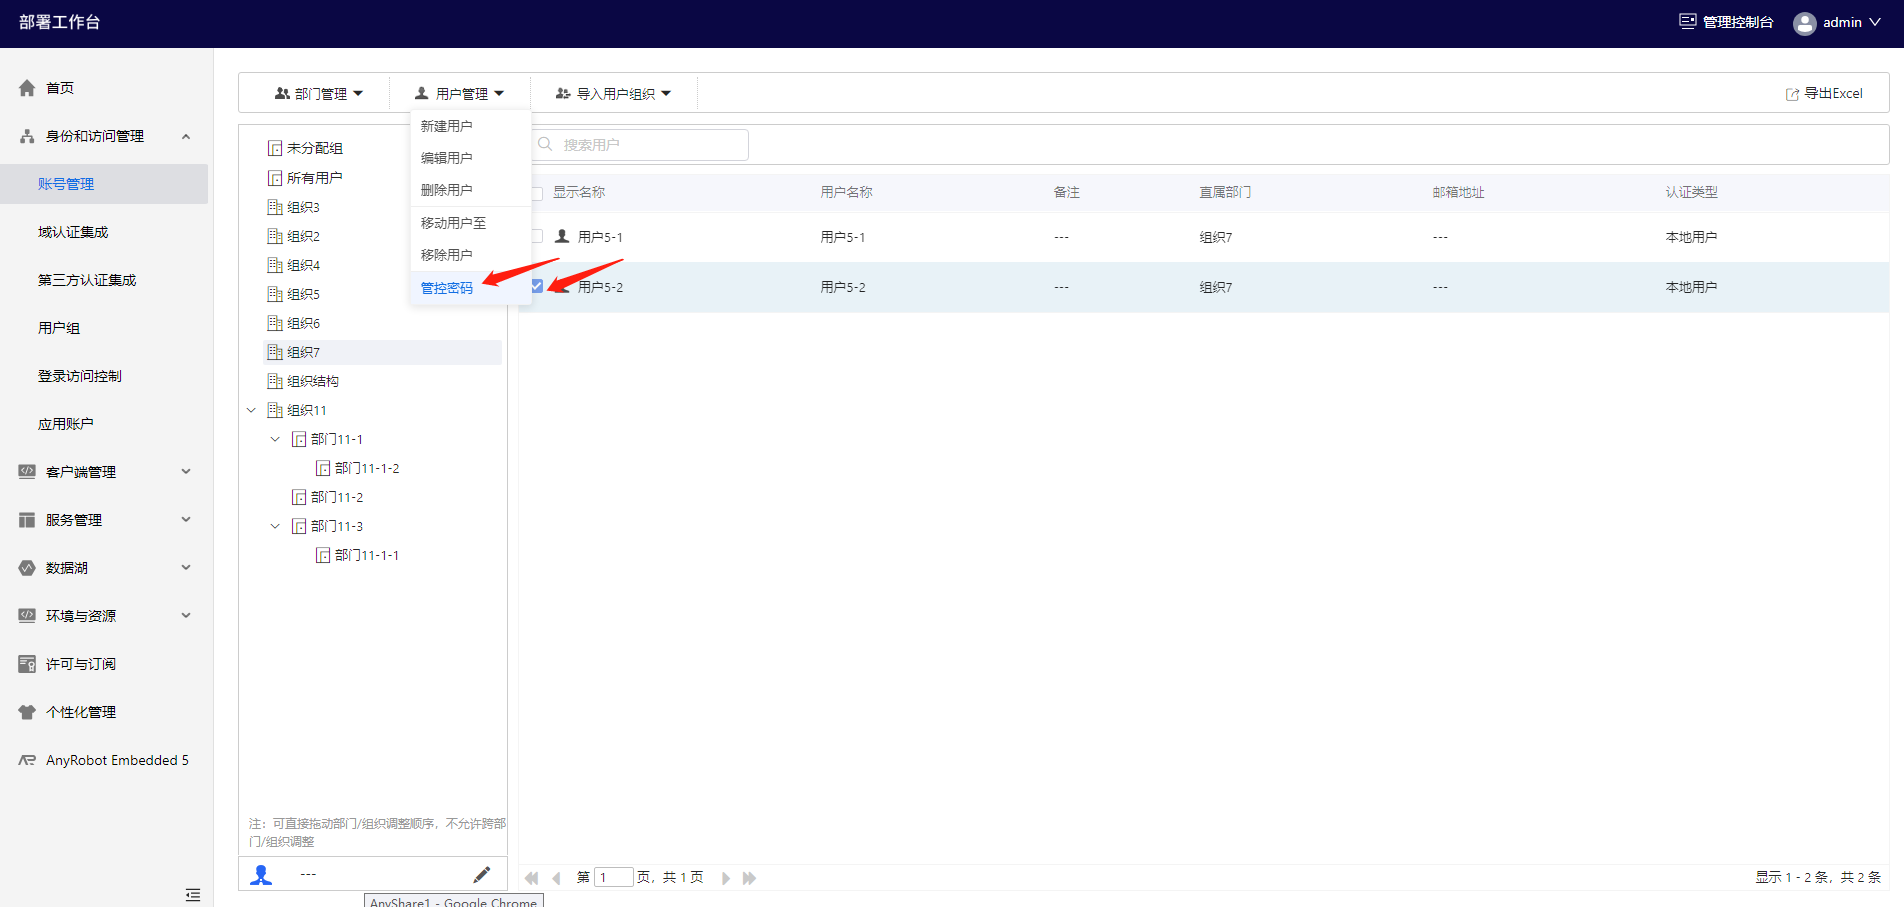Screen dimensions: 1904x907
Task: Click the page number input box
Action: [614, 877]
